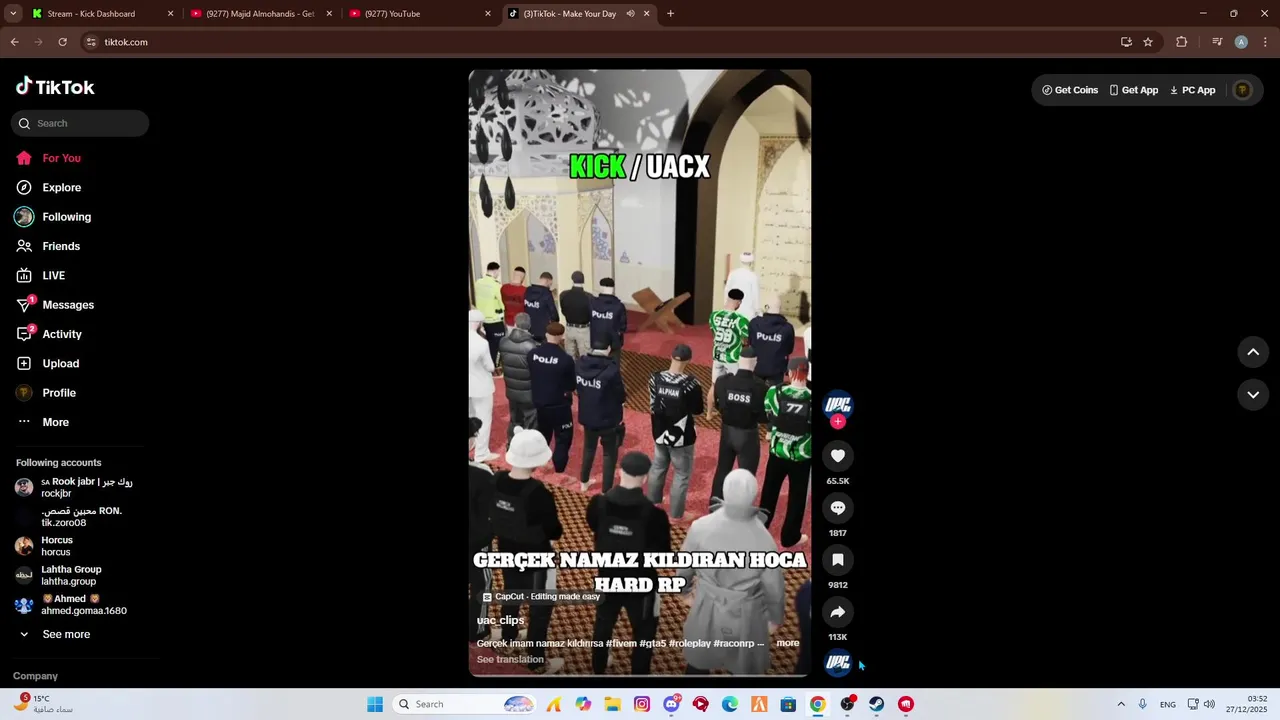Switch to Majid Almohandis YouTube tab
This screenshot has height=720, width=1280.
pos(260,14)
